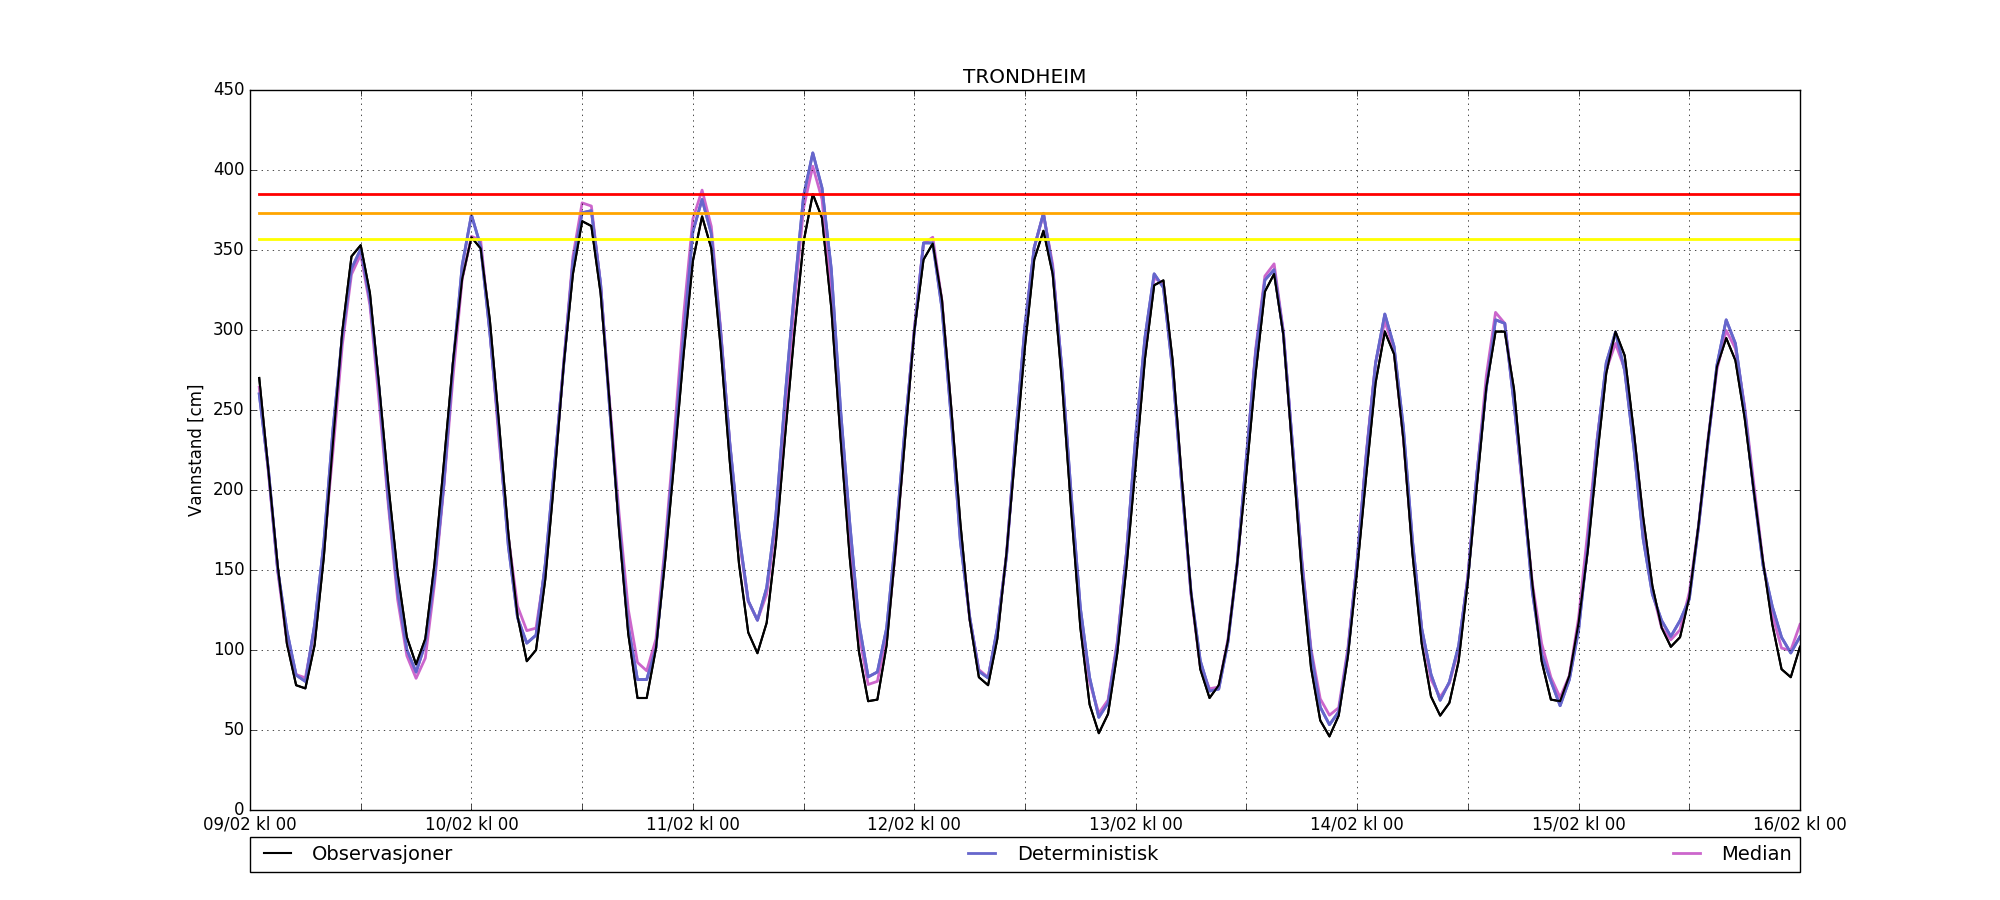Screen dimensions: 2000x900
Task: Click the 250 y-axis tick label
Action: [x=229, y=410]
